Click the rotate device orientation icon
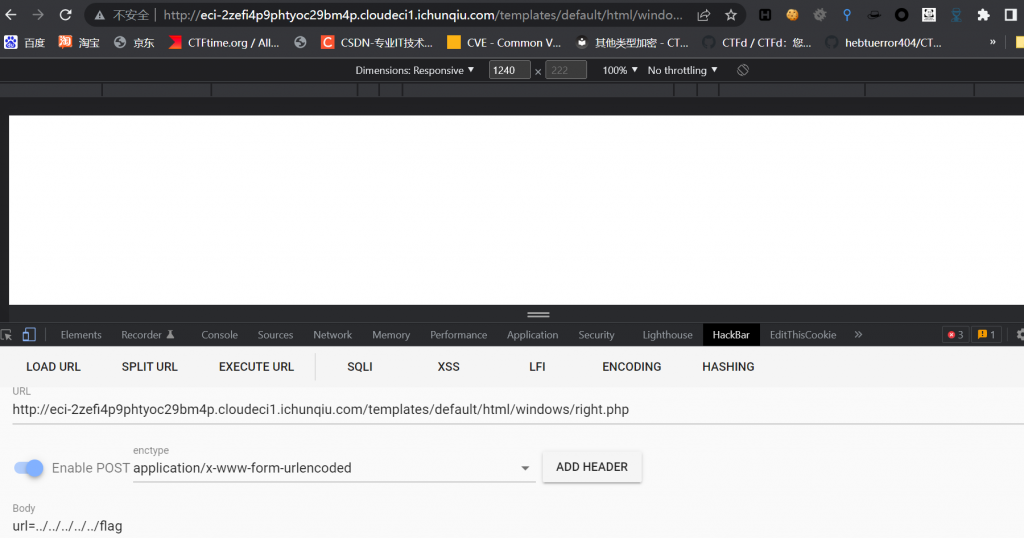The height and width of the screenshot is (538, 1024). click(x=743, y=70)
